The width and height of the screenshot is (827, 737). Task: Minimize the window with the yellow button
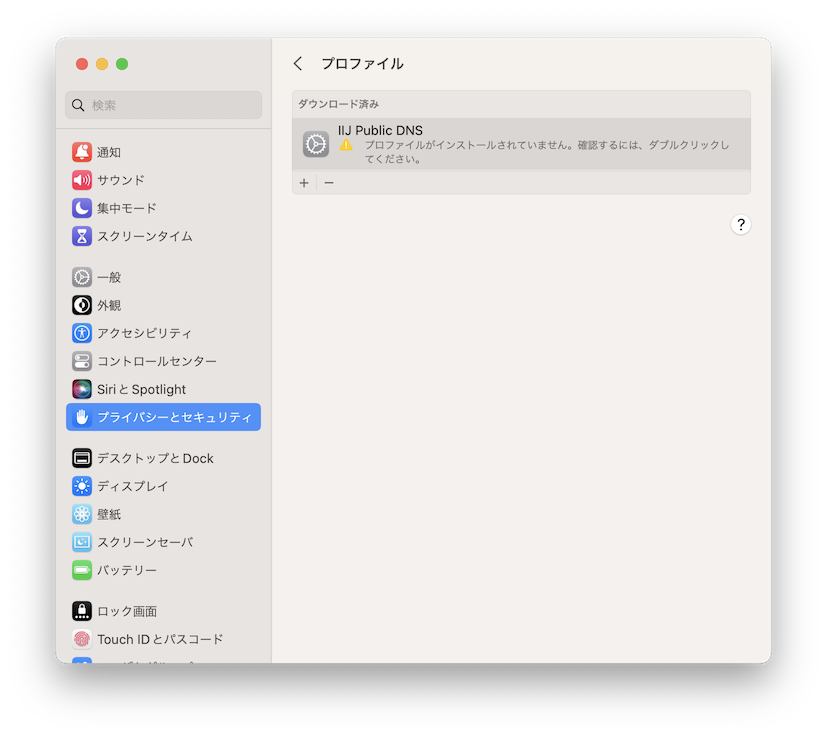pos(102,64)
